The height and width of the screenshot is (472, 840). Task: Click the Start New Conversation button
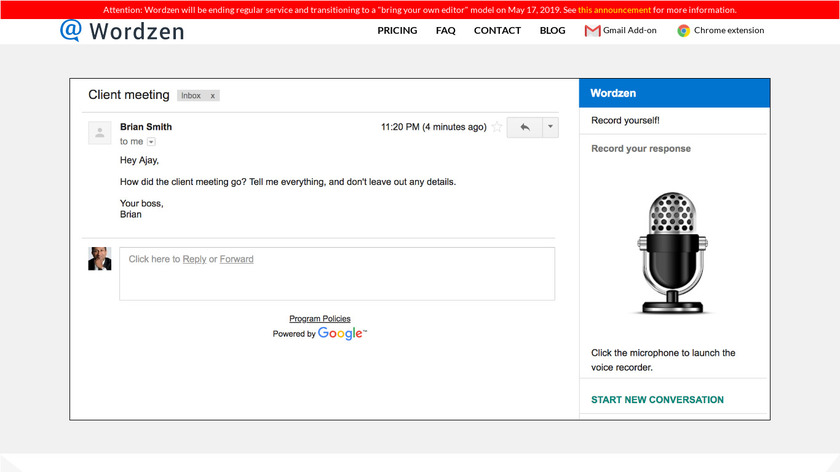(657, 400)
